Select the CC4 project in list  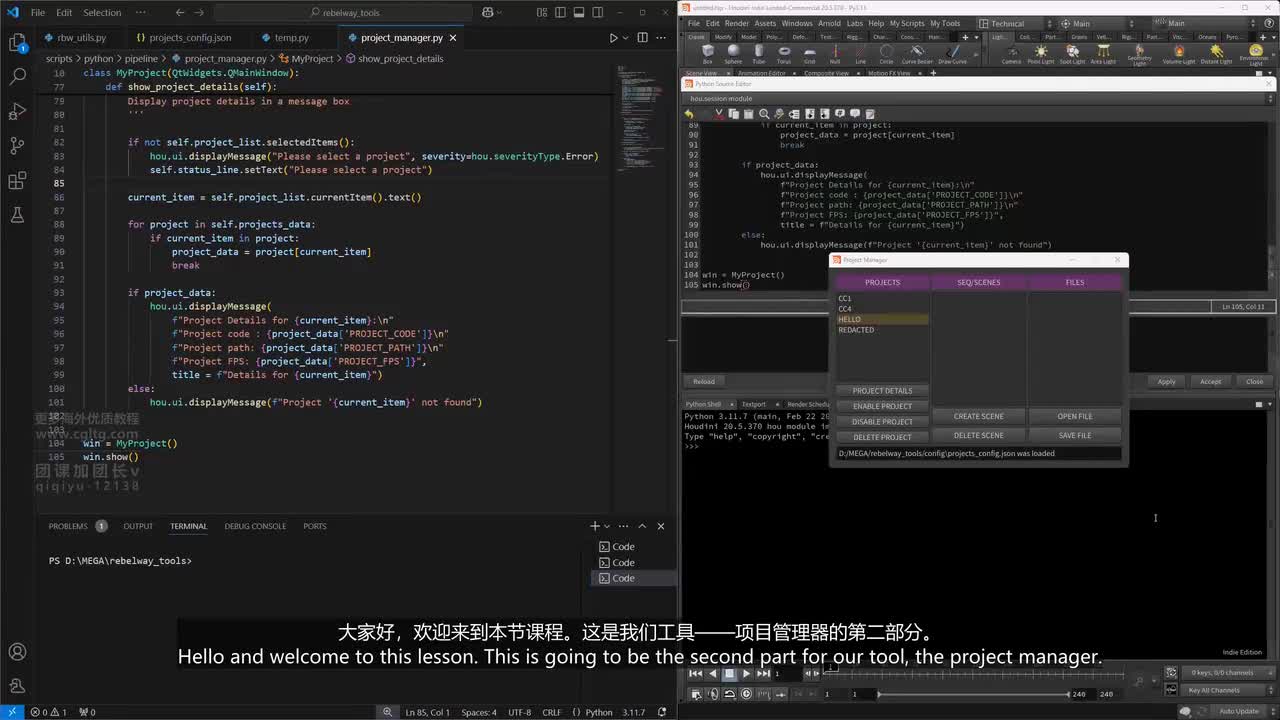click(882, 309)
